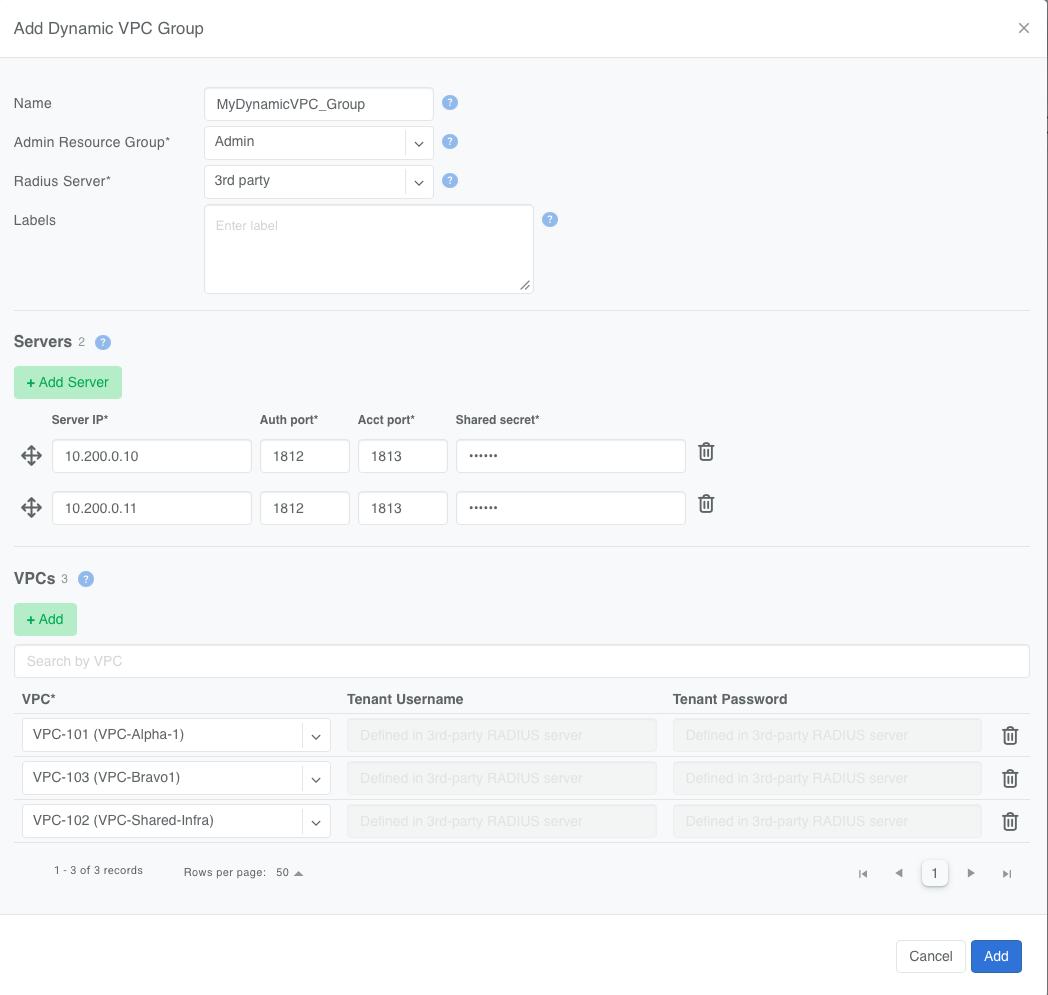This screenshot has height=995, width=1048.
Task: Edit Server IP 10.200.0.10 field
Action: [152, 456]
